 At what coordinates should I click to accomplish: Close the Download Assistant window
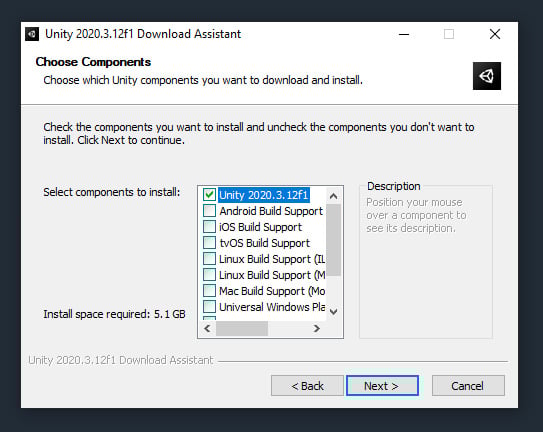(x=495, y=34)
